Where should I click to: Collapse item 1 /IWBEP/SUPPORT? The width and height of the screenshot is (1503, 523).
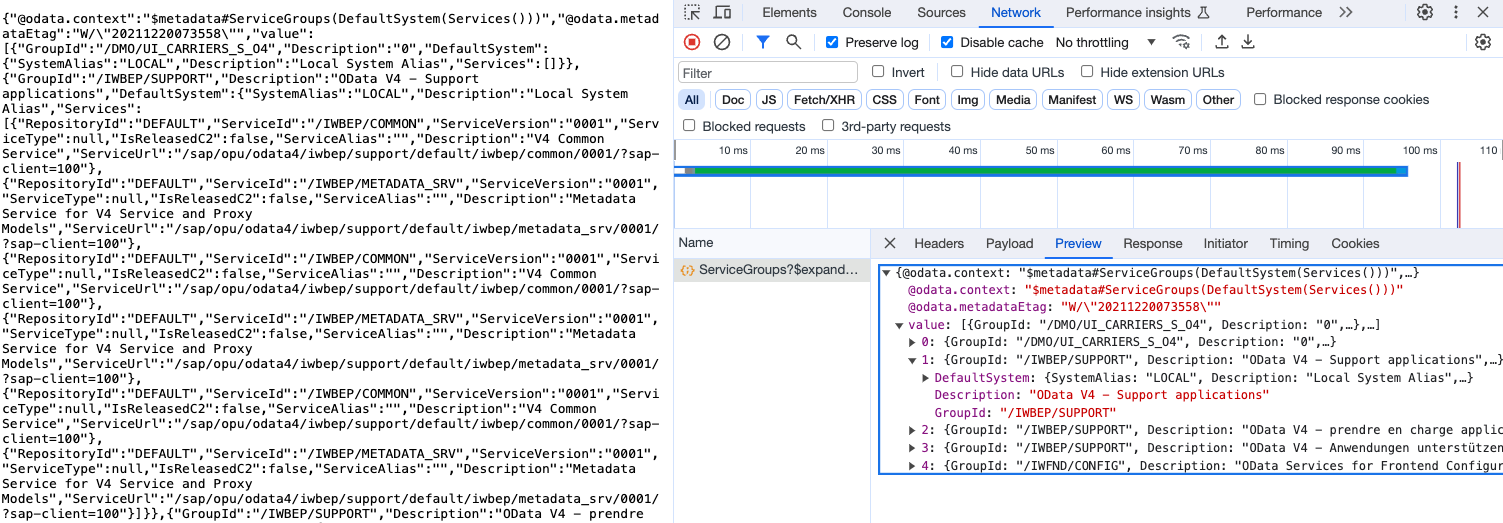[912, 360]
